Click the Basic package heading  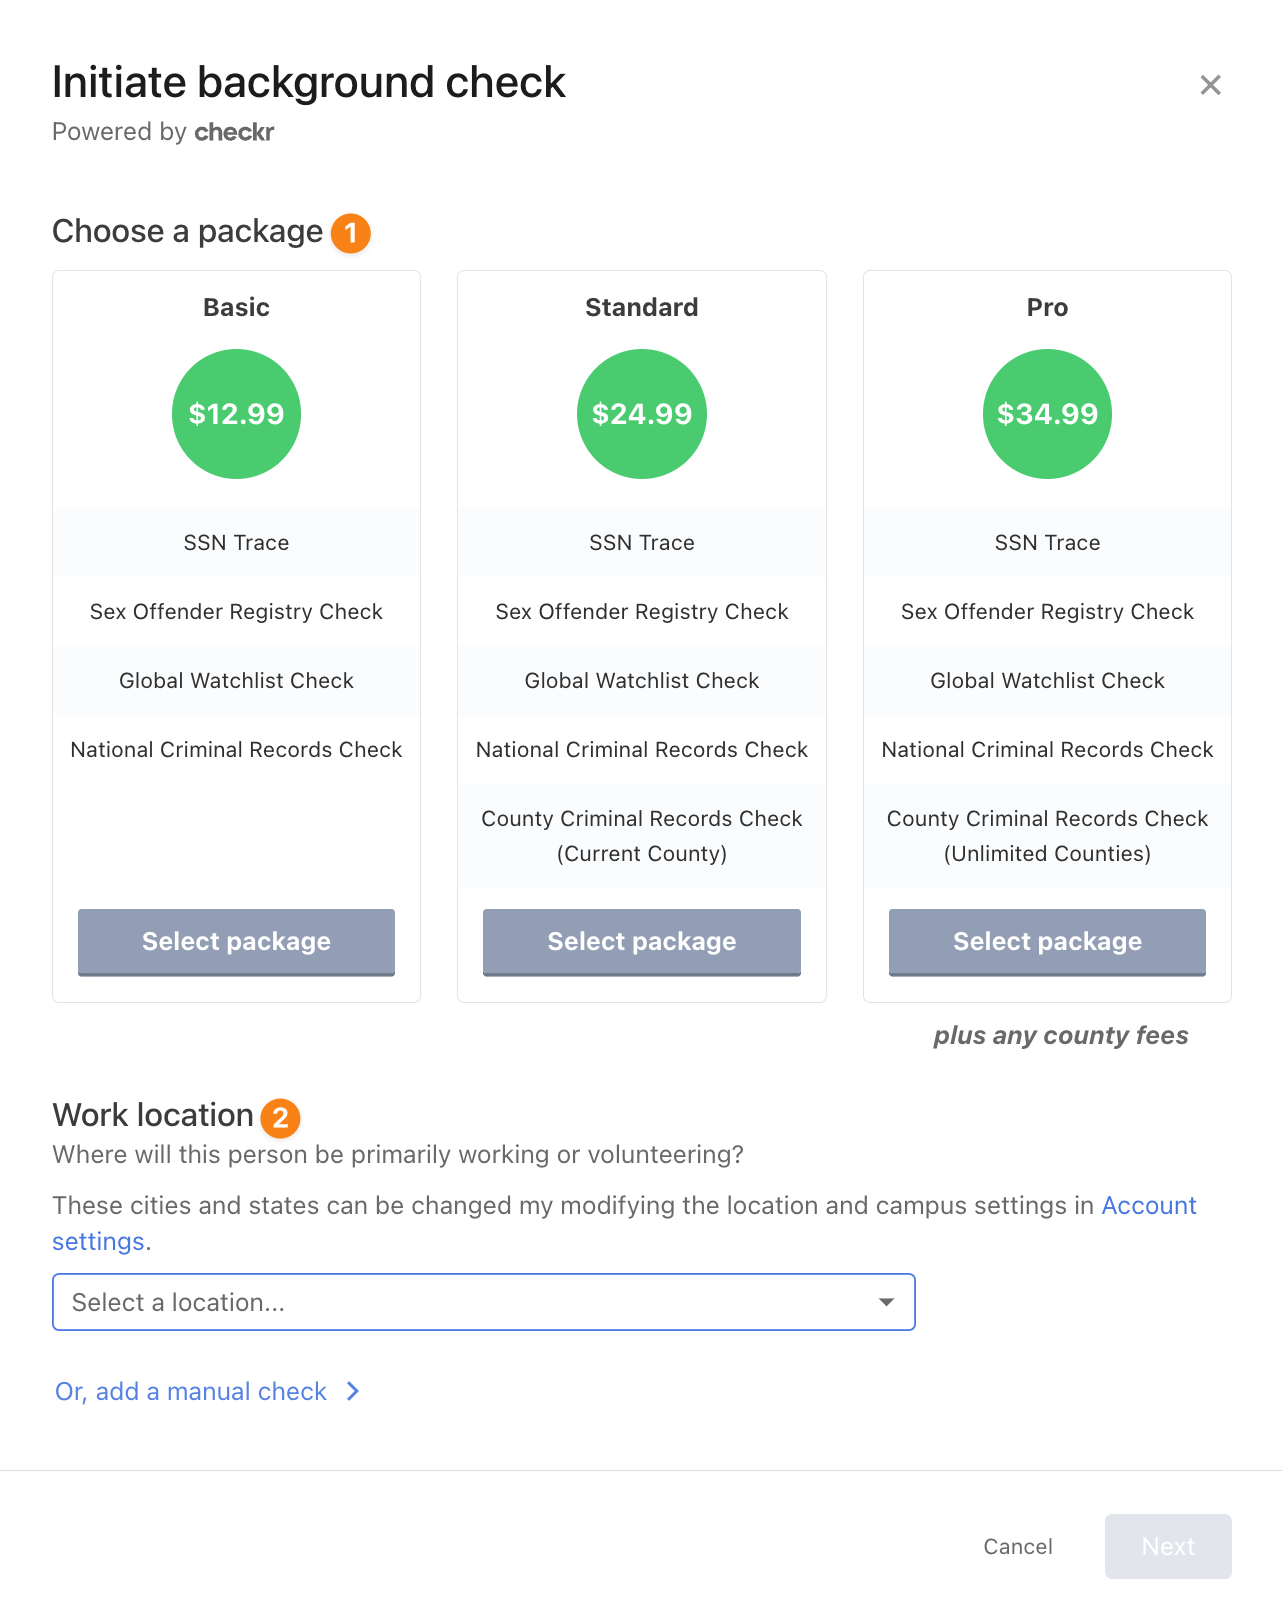point(236,307)
